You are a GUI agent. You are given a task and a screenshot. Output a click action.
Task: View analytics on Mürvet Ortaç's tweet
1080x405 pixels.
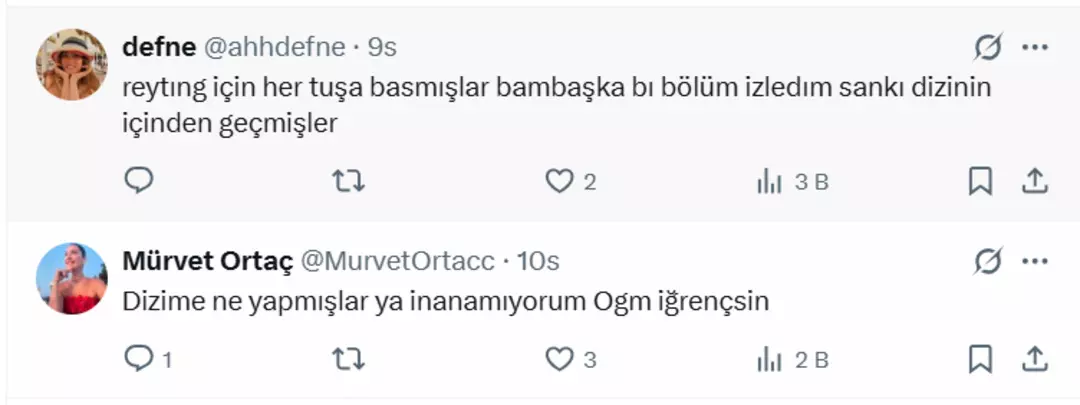770,359
